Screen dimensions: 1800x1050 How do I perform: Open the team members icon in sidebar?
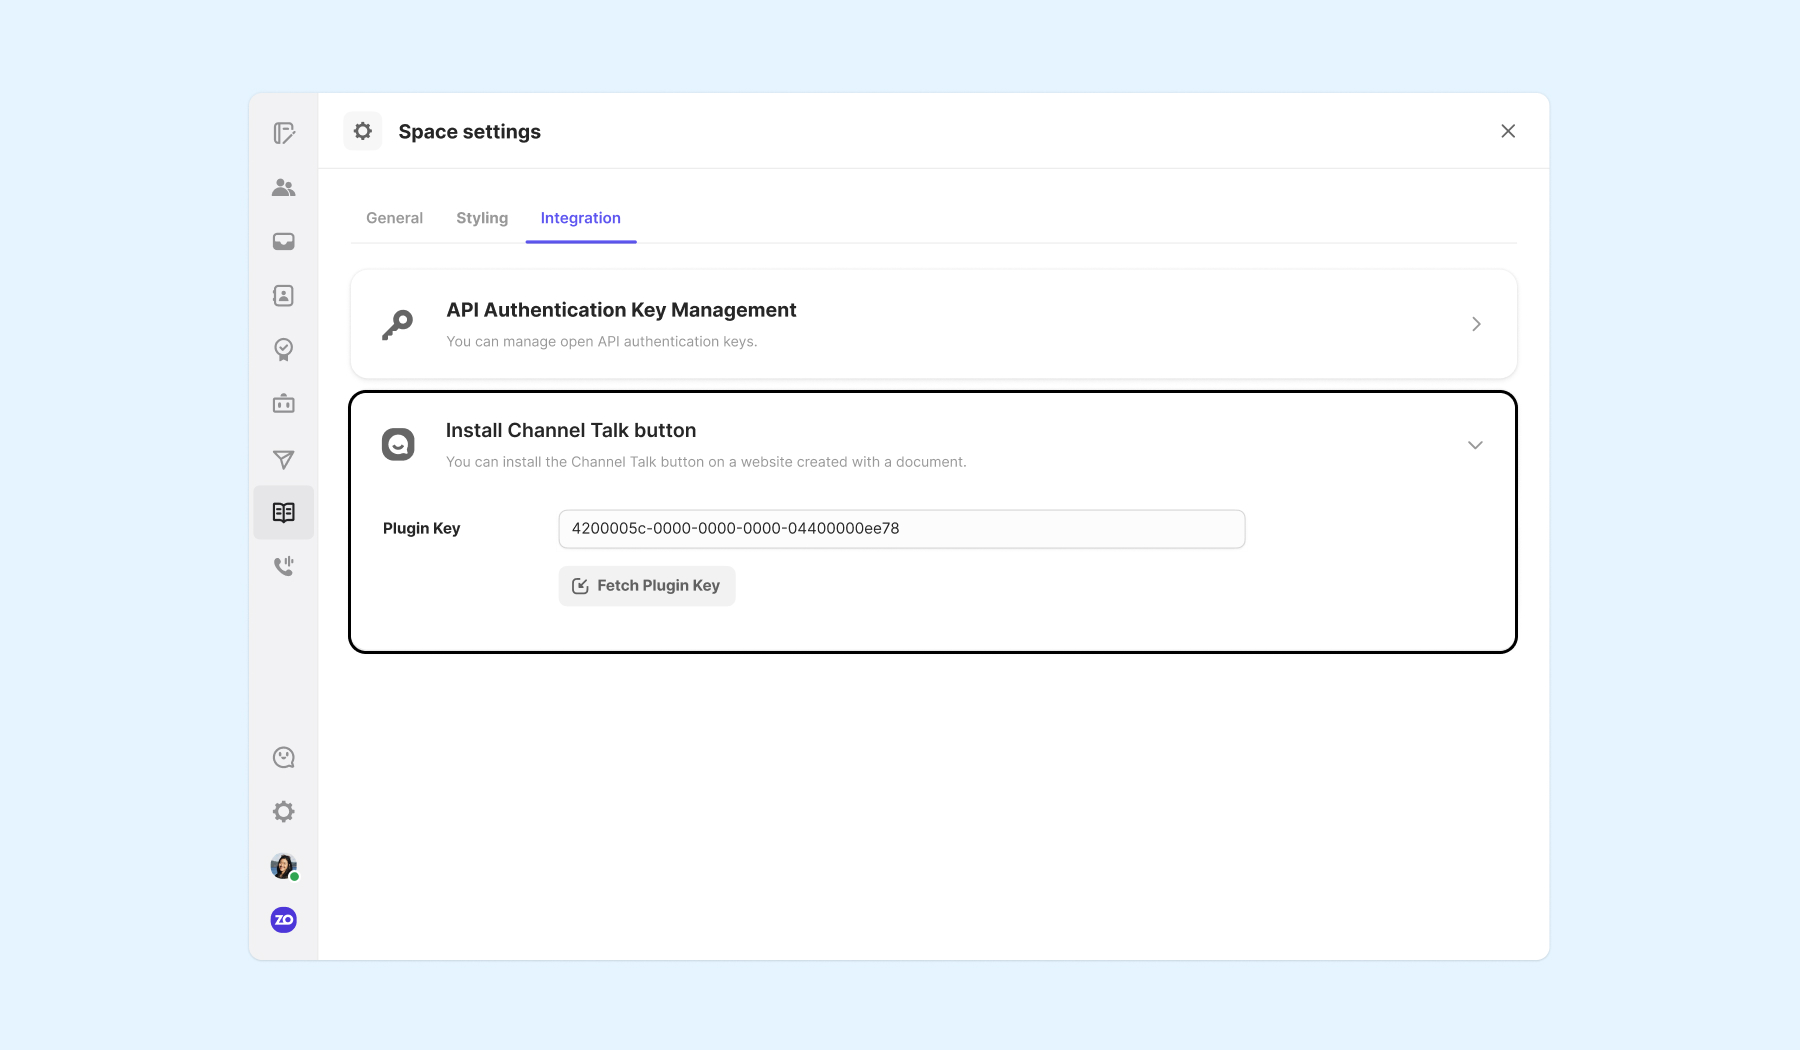(x=284, y=187)
